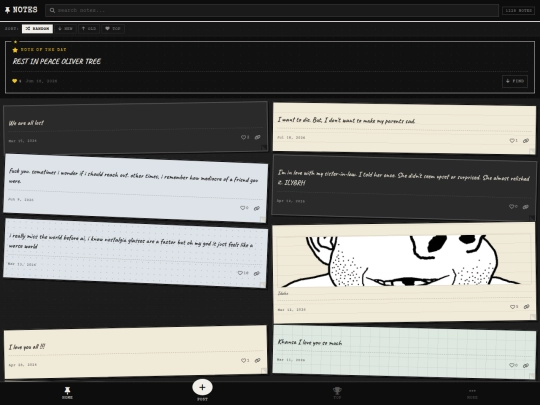Click the round plus Post button
The image size is (540, 405).
coord(202,387)
